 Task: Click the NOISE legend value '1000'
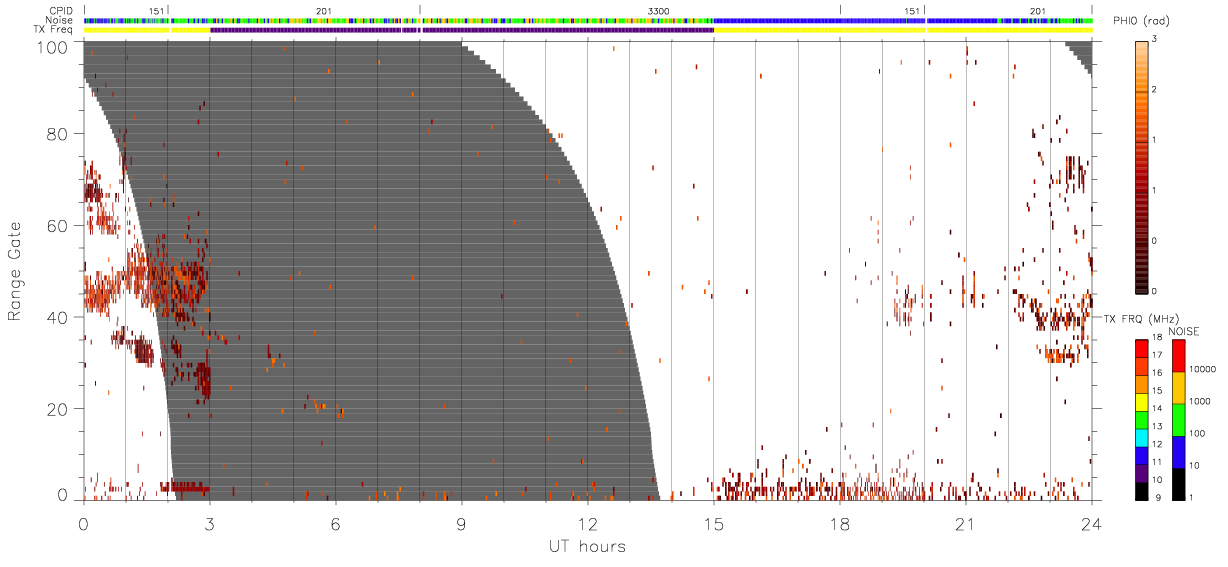(1200, 401)
